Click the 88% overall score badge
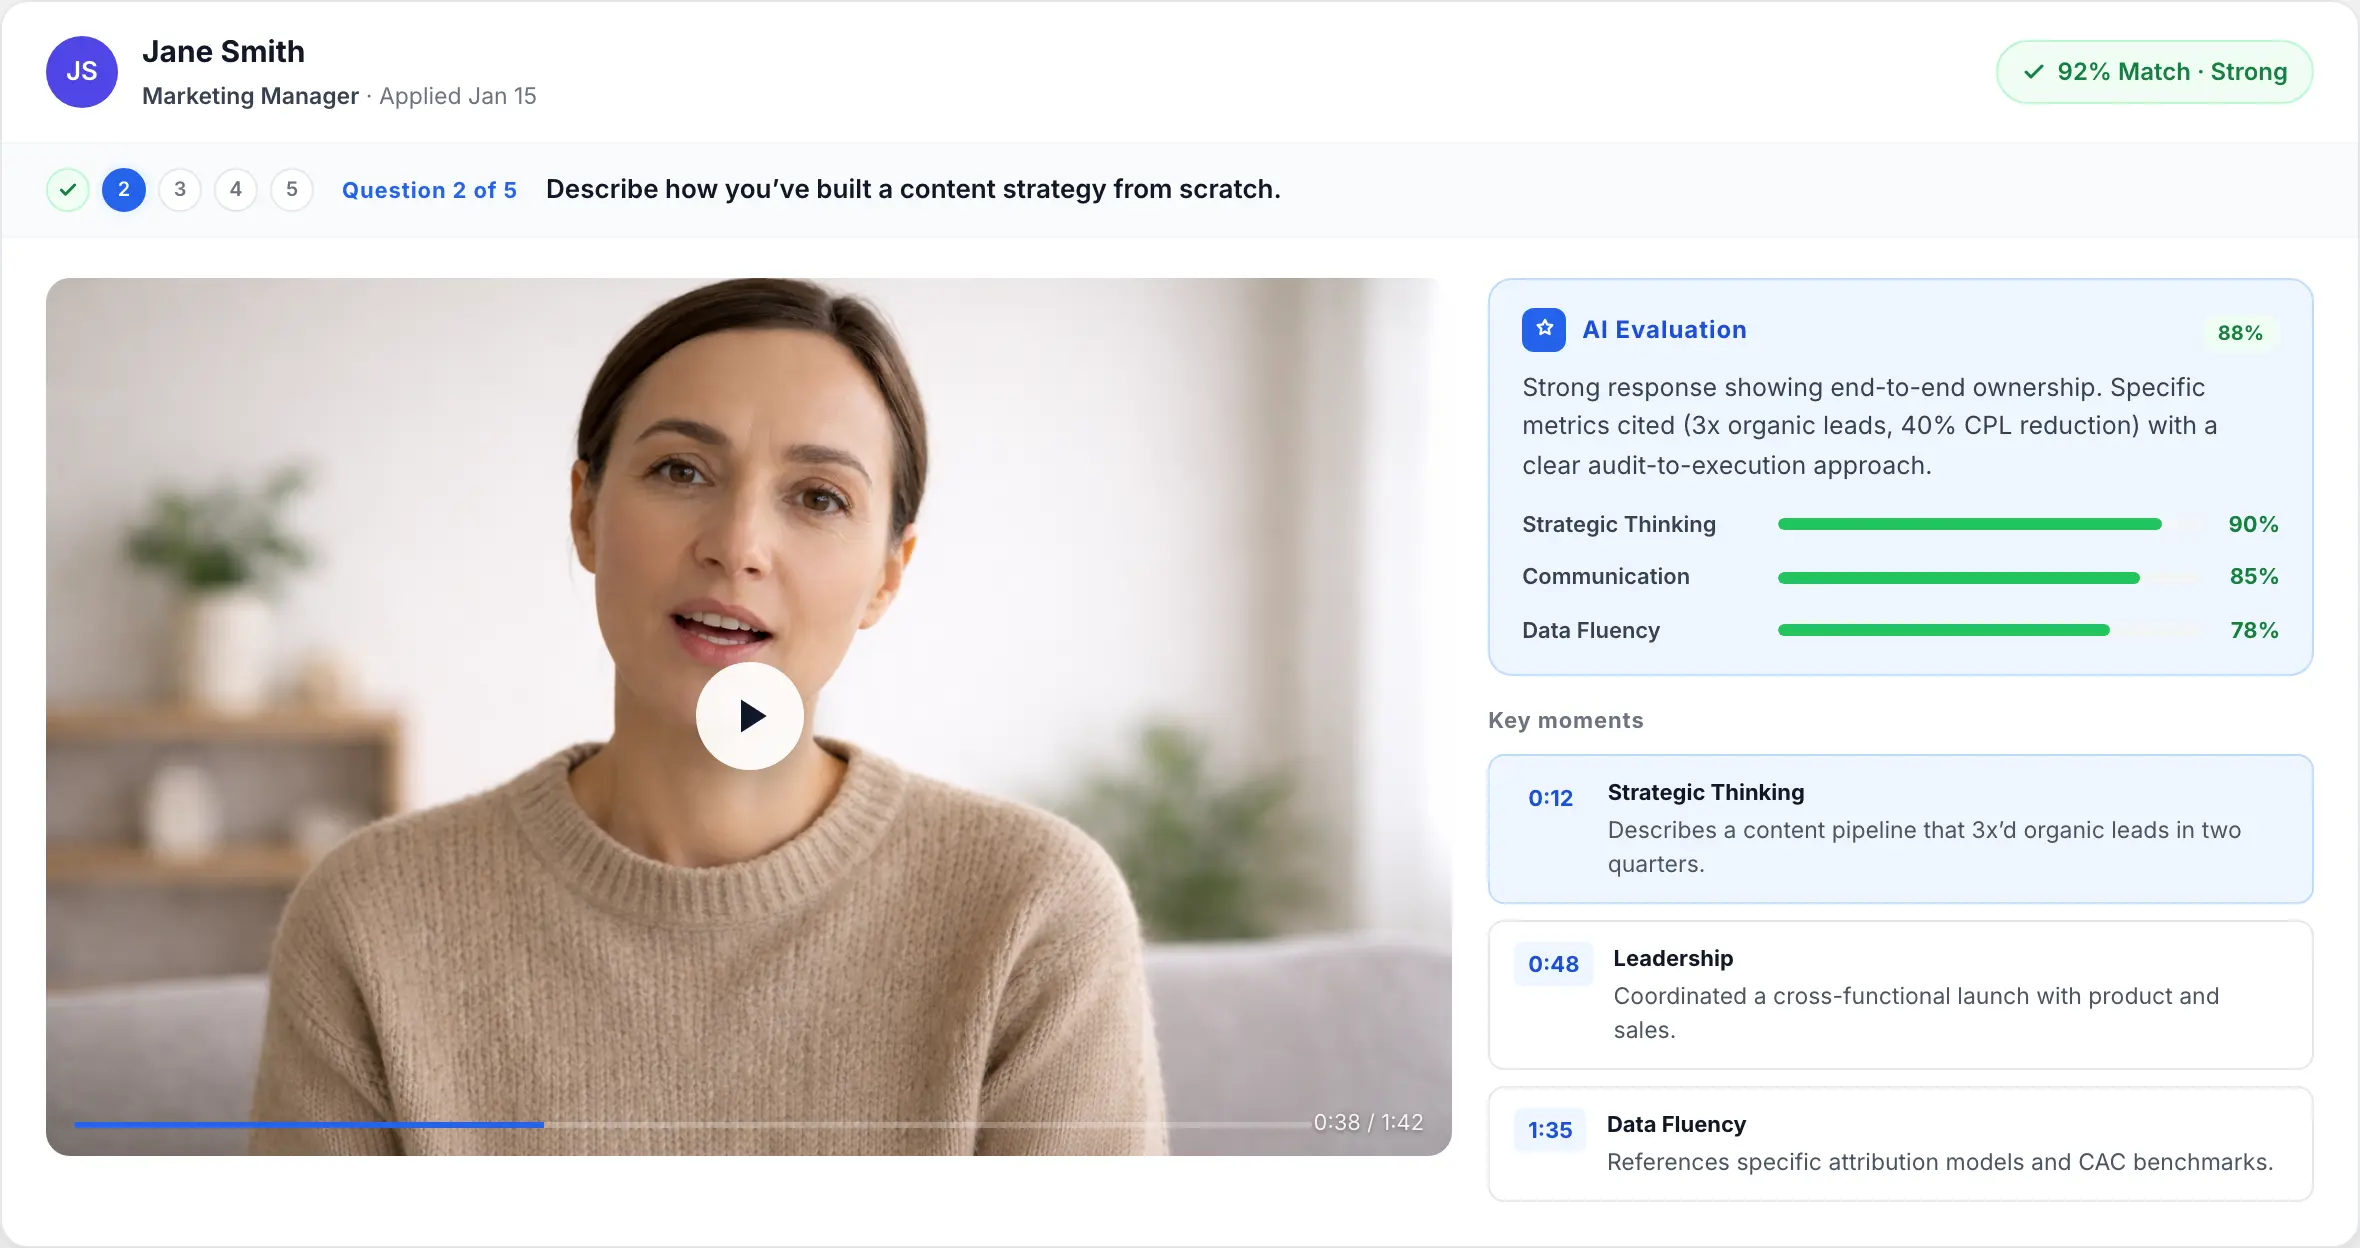 point(2240,333)
